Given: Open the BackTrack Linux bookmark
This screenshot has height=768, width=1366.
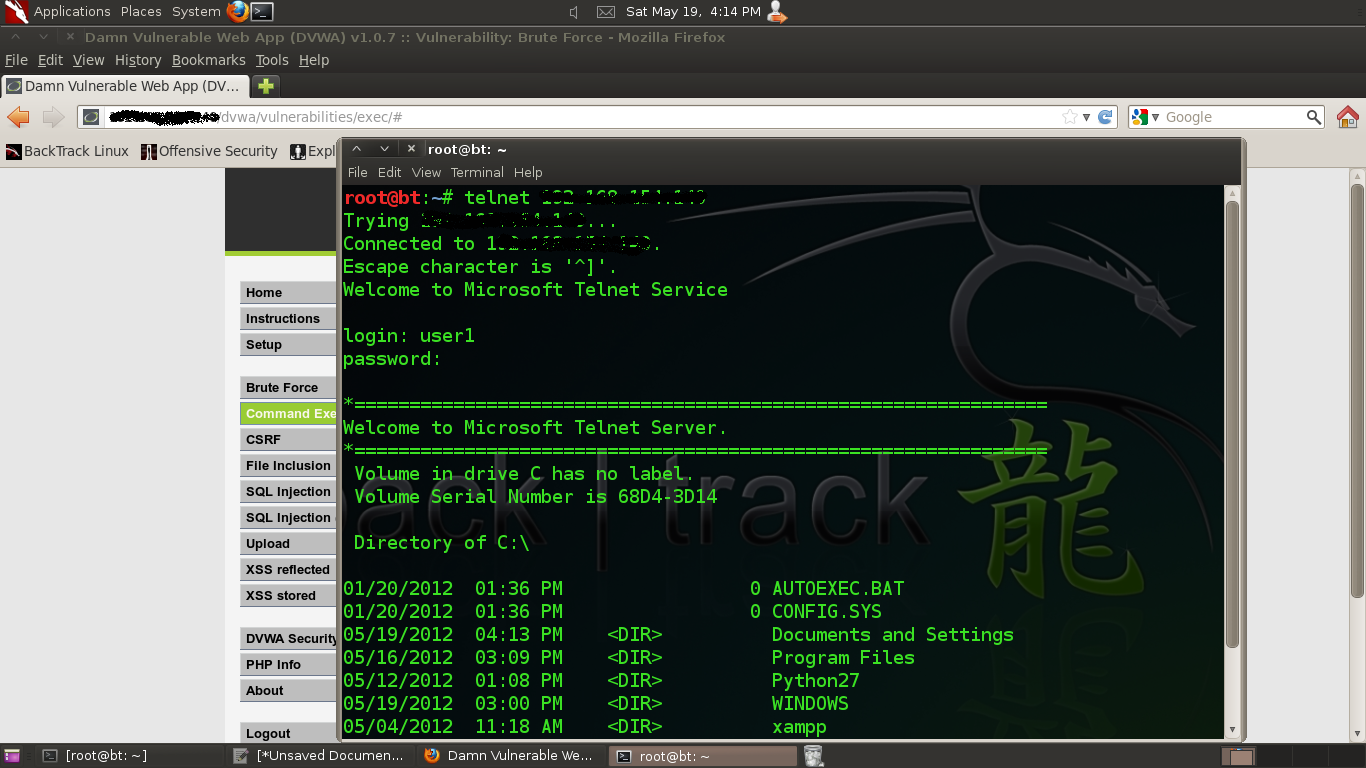Looking at the screenshot, I should 67,151.
